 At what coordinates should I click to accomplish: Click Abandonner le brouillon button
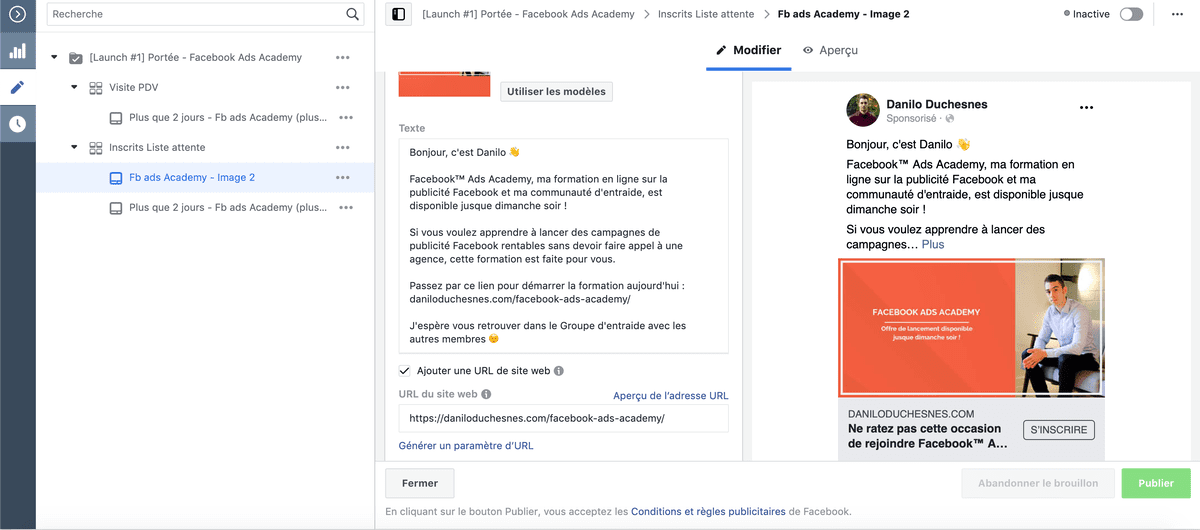pyautogui.click(x=1038, y=483)
